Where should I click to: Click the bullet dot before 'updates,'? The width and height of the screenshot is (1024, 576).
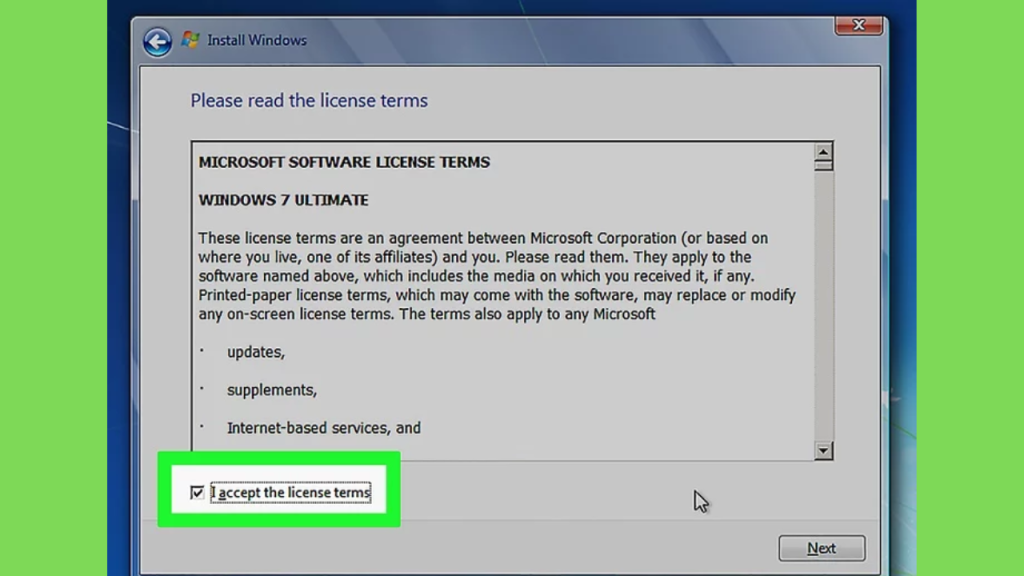tap(202, 351)
